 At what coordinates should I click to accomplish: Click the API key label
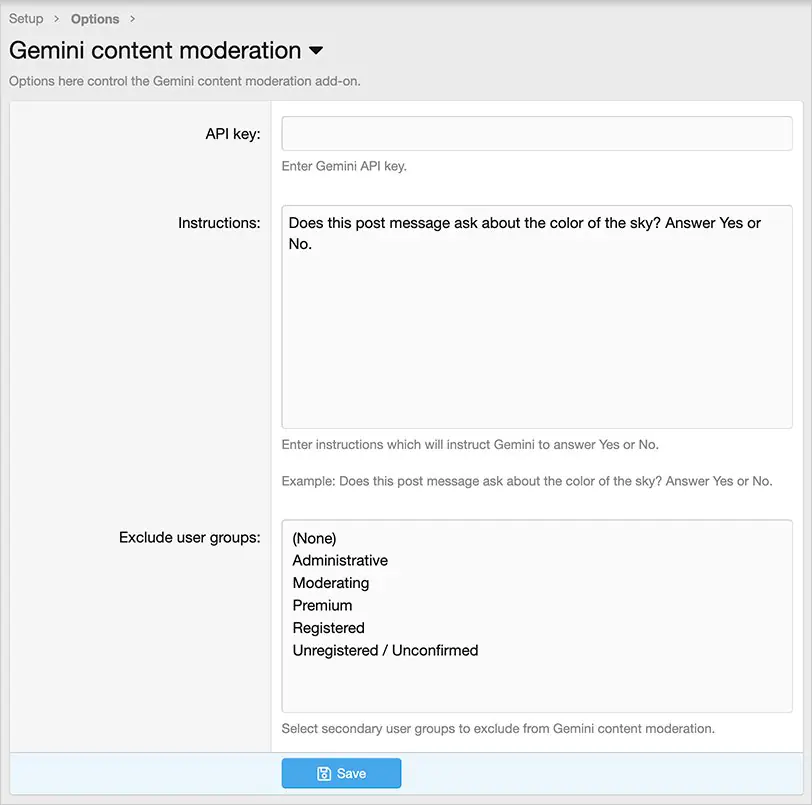coord(233,133)
